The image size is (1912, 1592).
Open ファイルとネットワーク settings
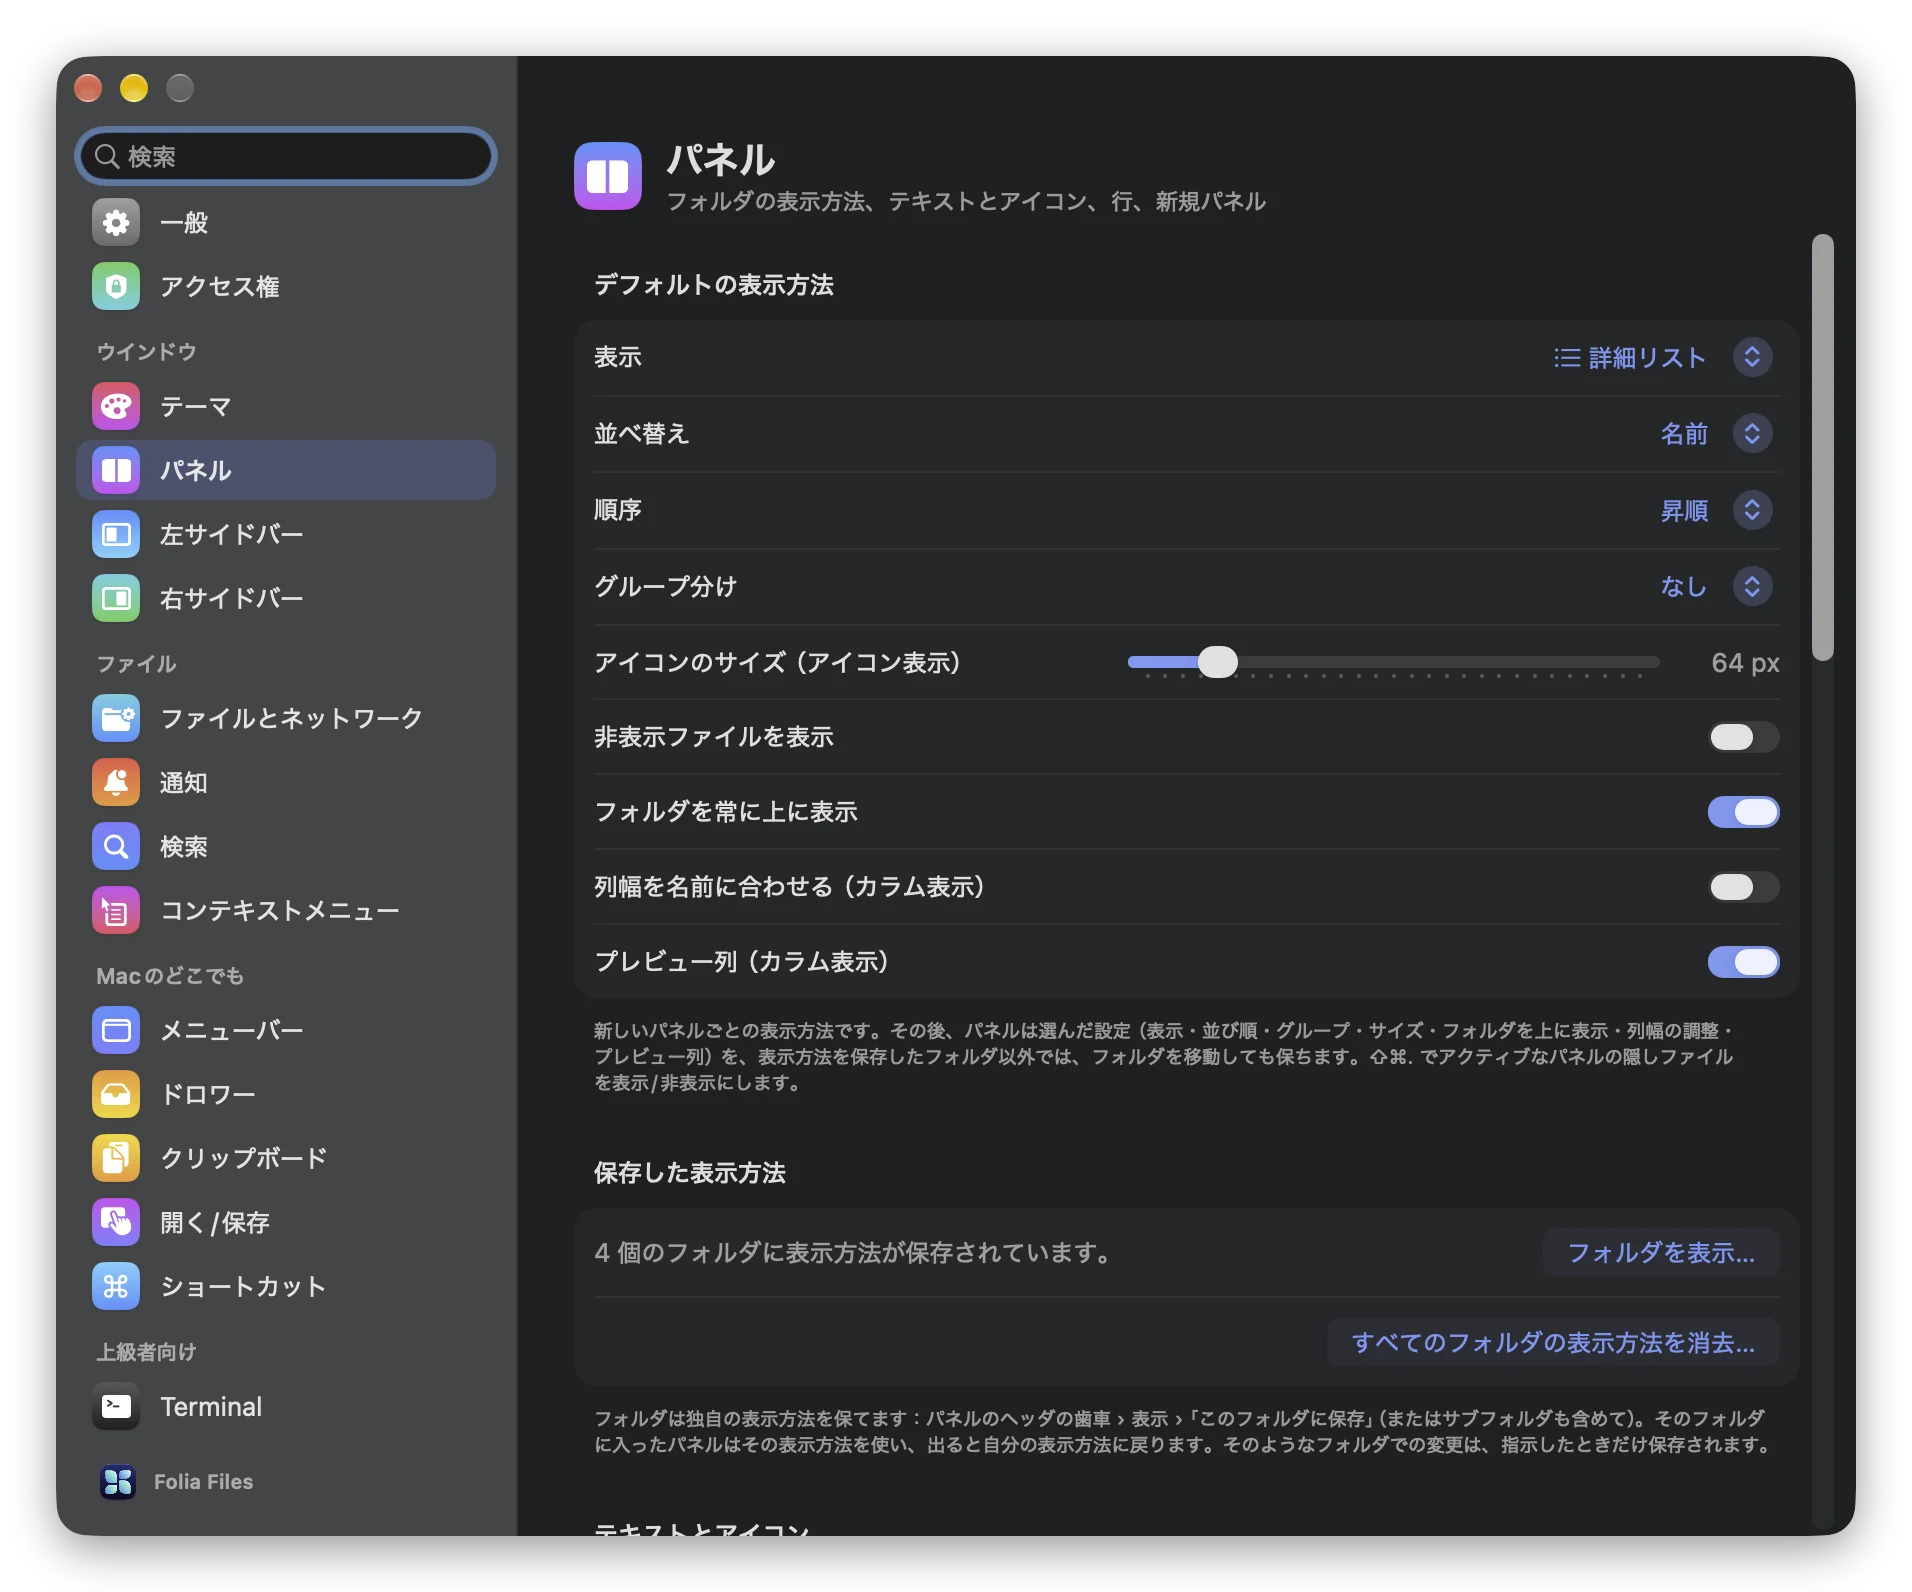coord(286,718)
